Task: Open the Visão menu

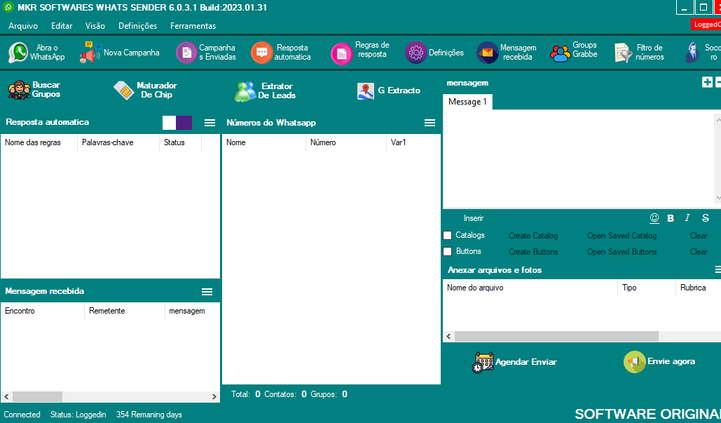Action: click(95, 26)
